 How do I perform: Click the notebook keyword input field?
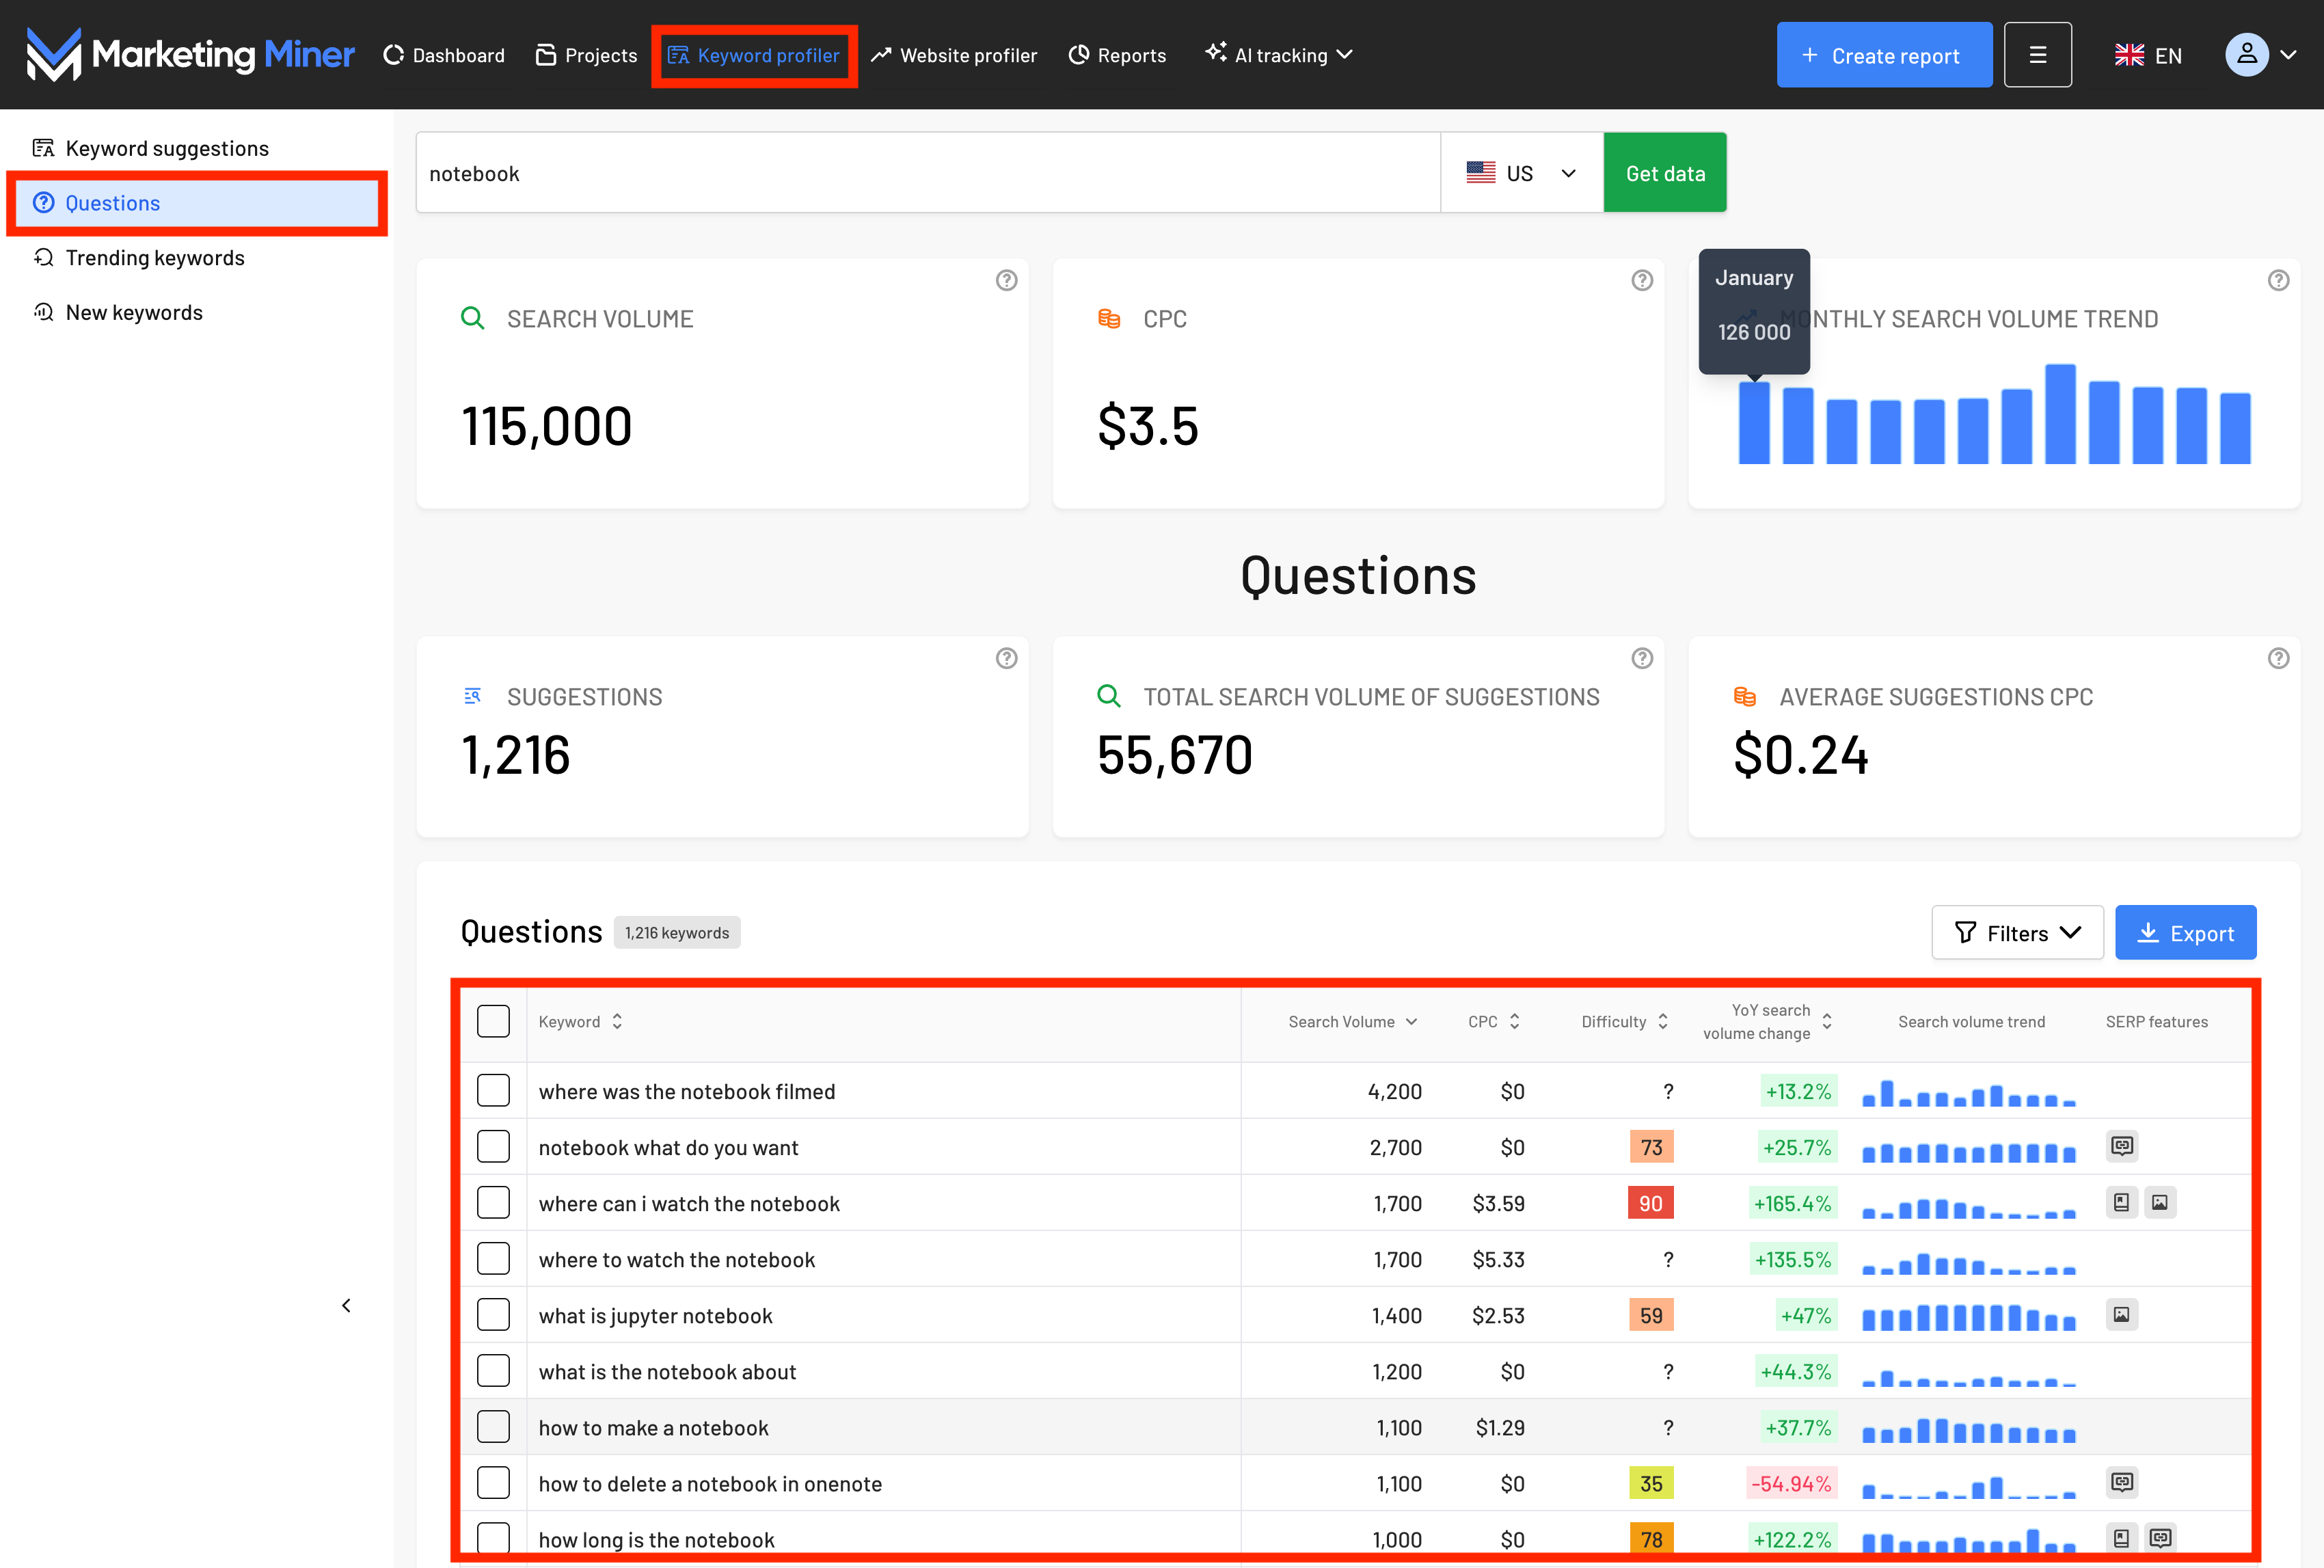927,173
